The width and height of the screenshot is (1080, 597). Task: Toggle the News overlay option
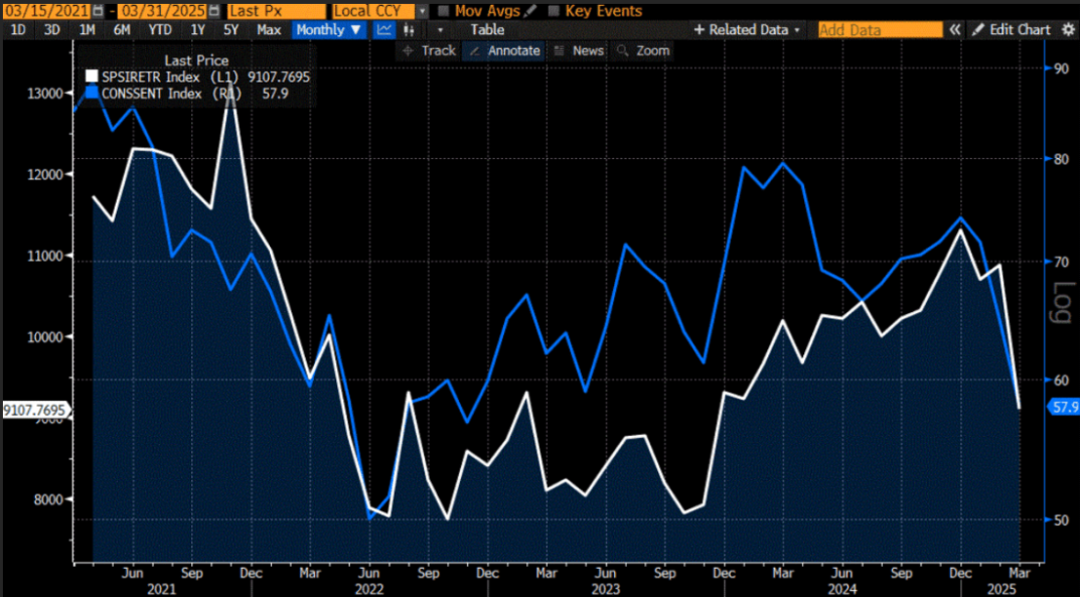point(579,50)
